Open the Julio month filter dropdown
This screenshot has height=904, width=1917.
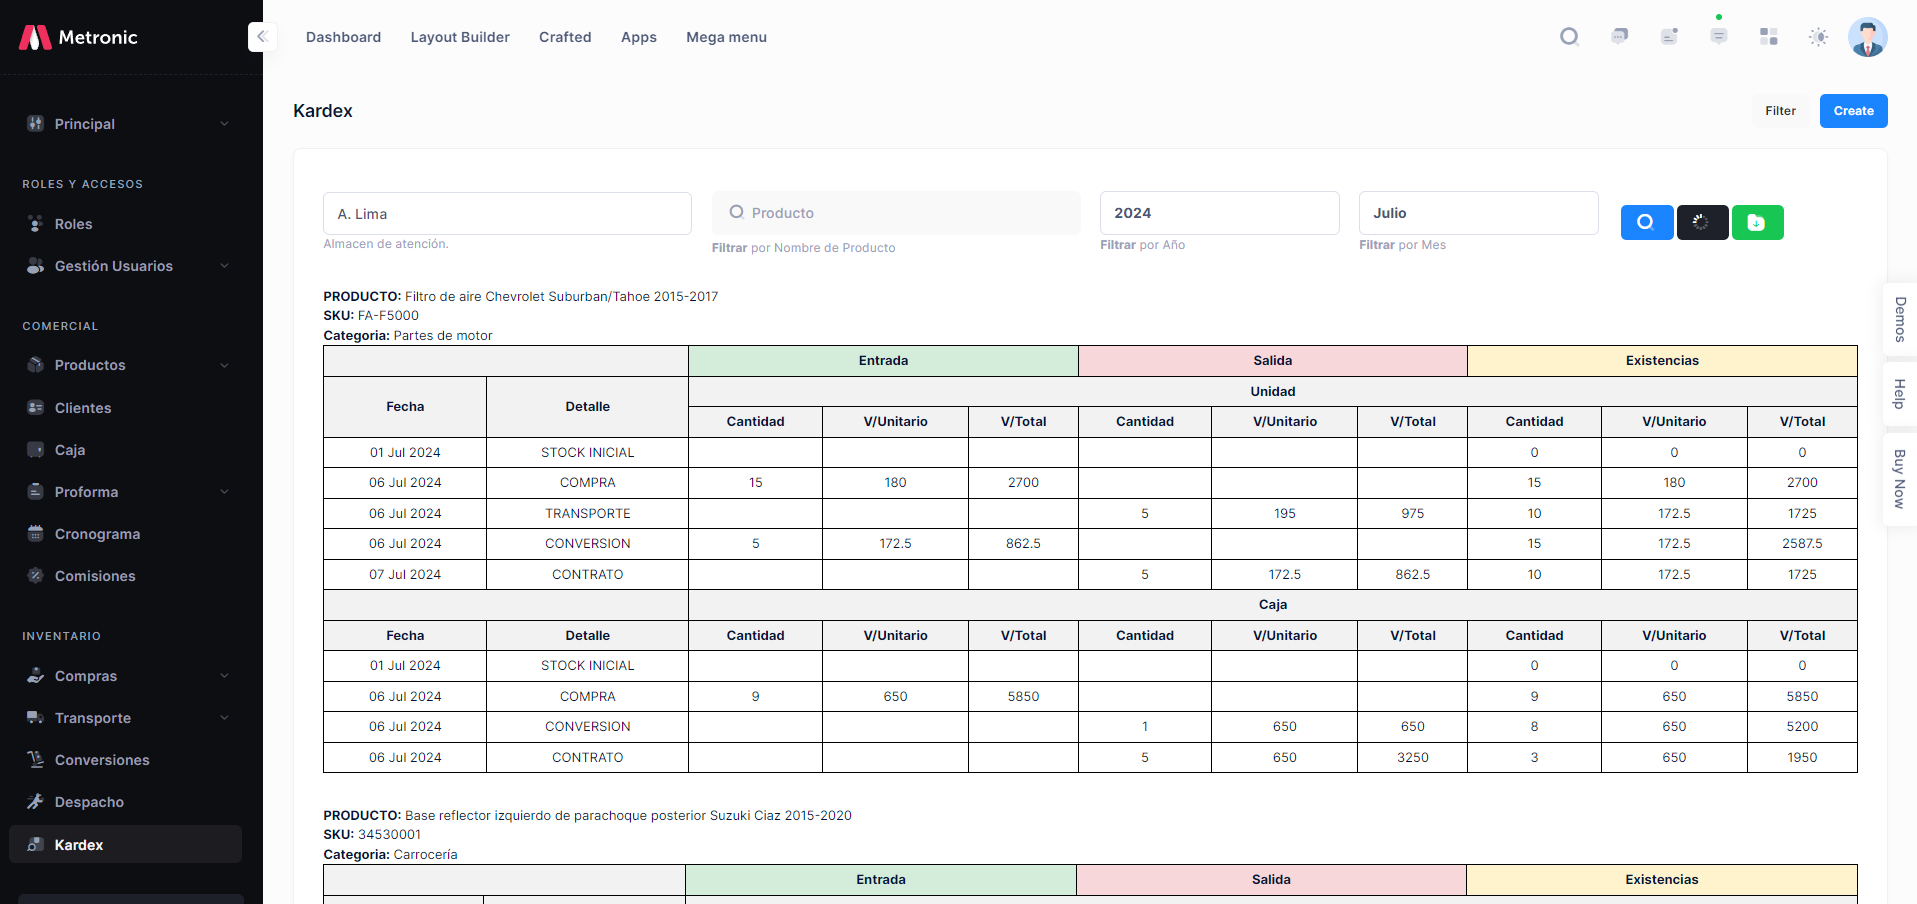click(1477, 213)
